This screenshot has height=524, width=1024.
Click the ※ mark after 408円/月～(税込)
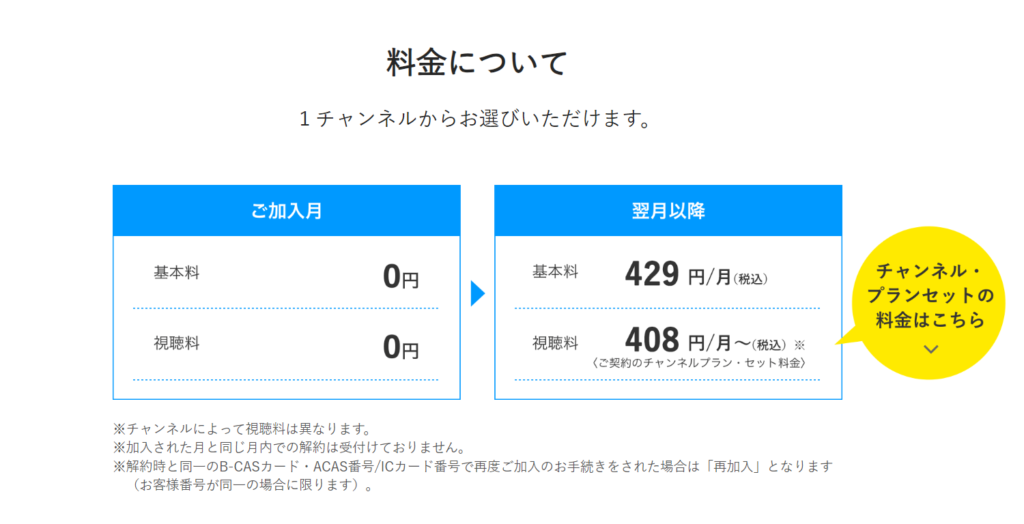pos(799,346)
